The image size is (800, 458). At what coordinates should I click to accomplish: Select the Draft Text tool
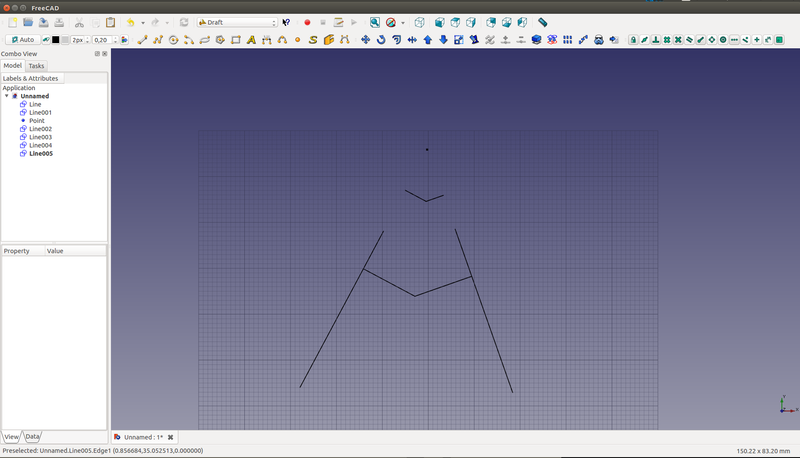251,40
